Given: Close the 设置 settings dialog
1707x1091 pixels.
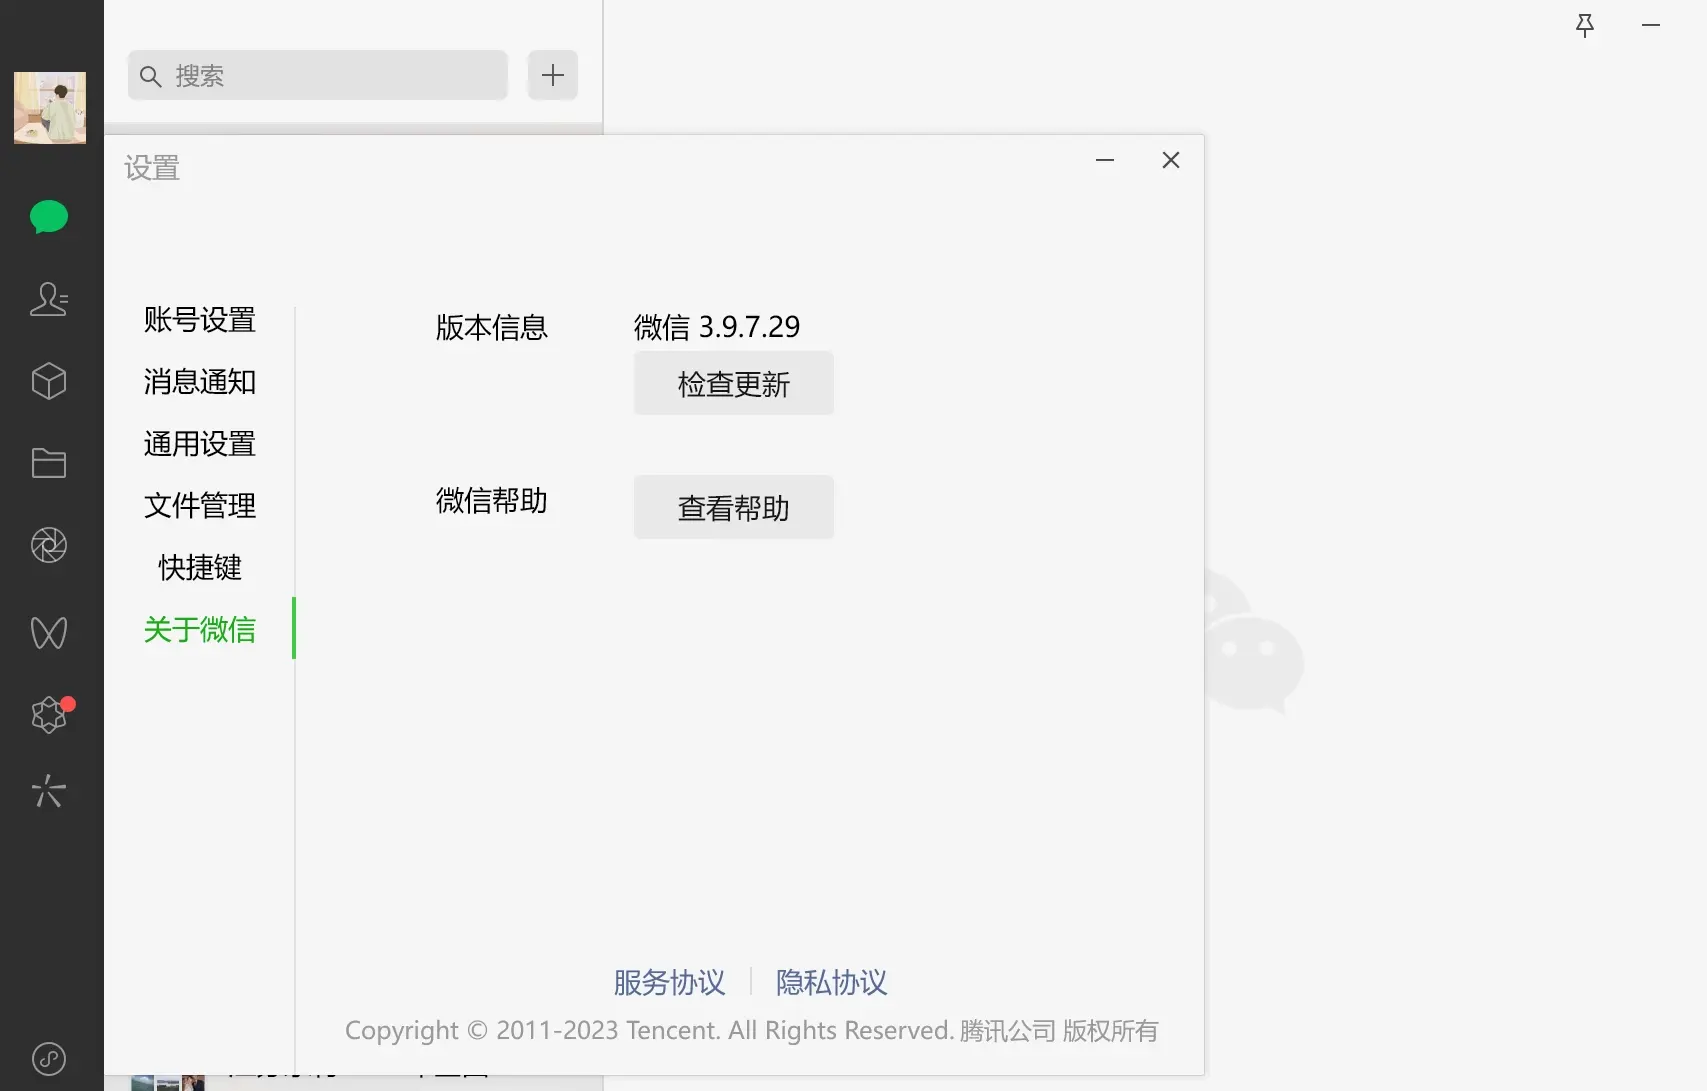Looking at the screenshot, I should (1171, 160).
